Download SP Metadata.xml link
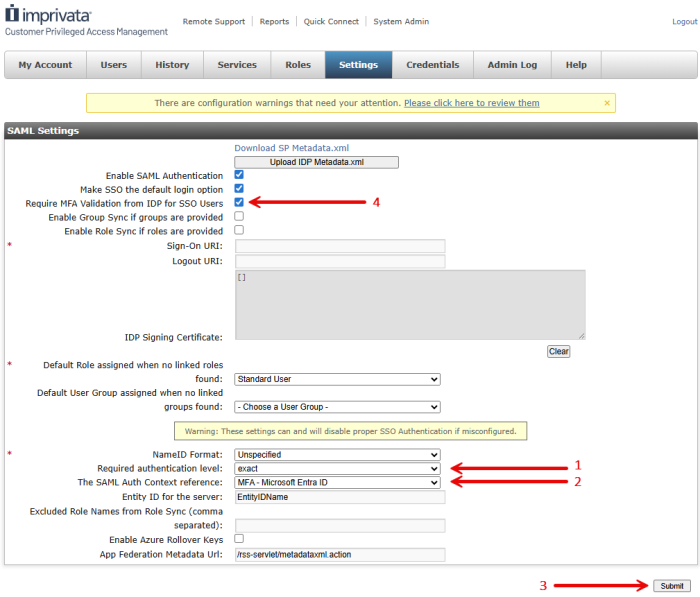The height and width of the screenshot is (597, 700). point(291,148)
